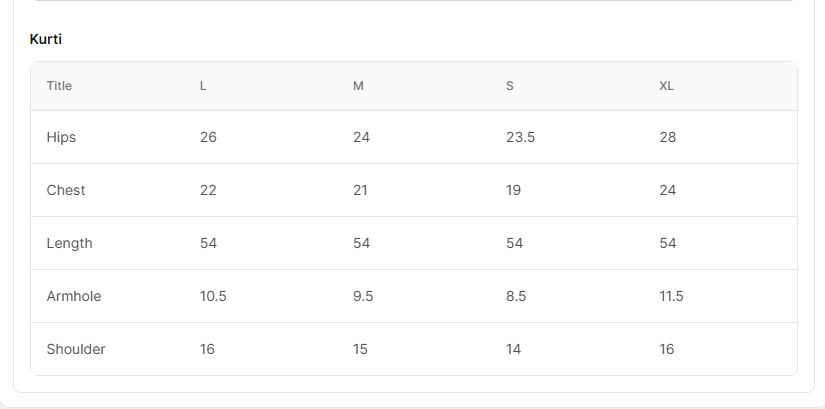The width and height of the screenshot is (825, 409).
Task: Click the Length row label
Action: pyautogui.click(x=69, y=243)
